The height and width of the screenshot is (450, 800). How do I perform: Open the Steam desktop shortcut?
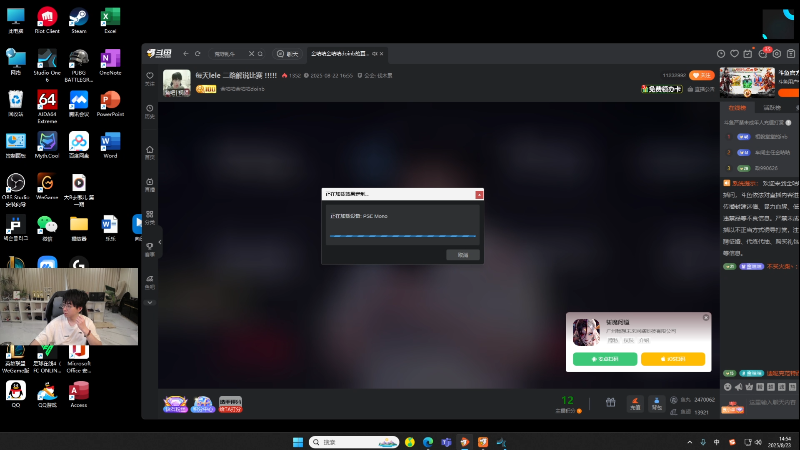click(79, 20)
